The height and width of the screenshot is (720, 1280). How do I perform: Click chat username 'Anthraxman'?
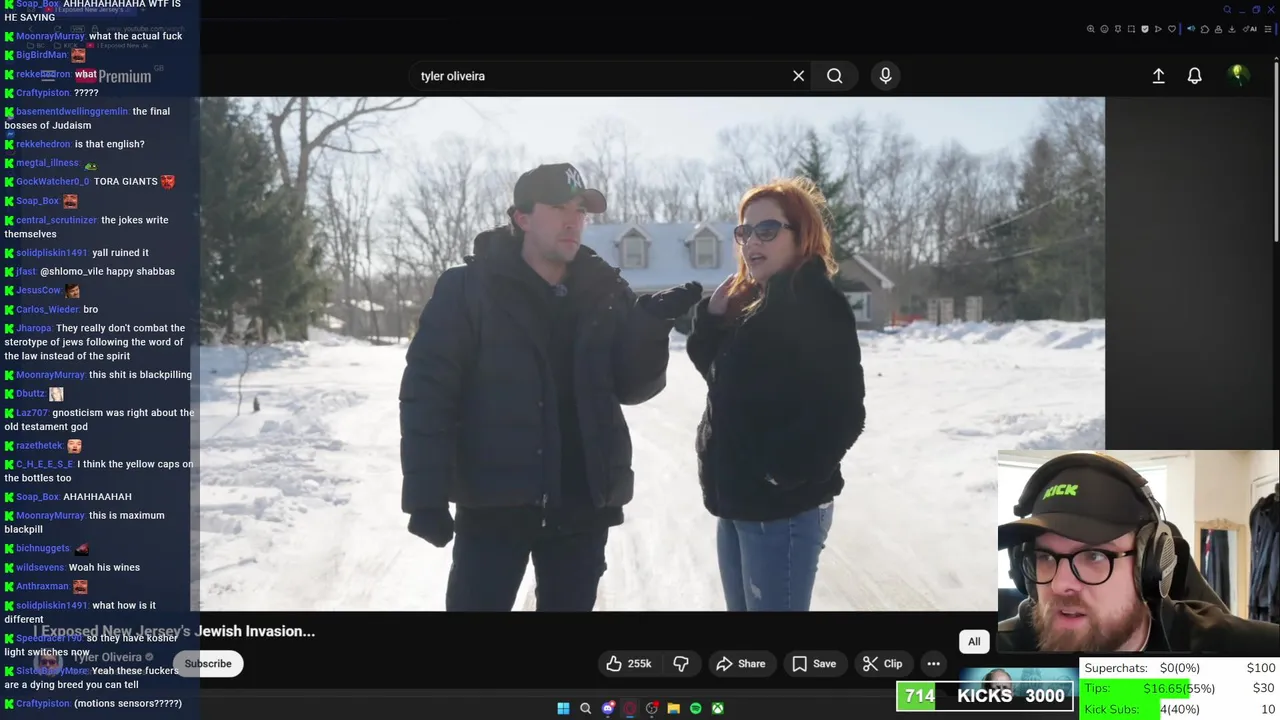coord(42,587)
